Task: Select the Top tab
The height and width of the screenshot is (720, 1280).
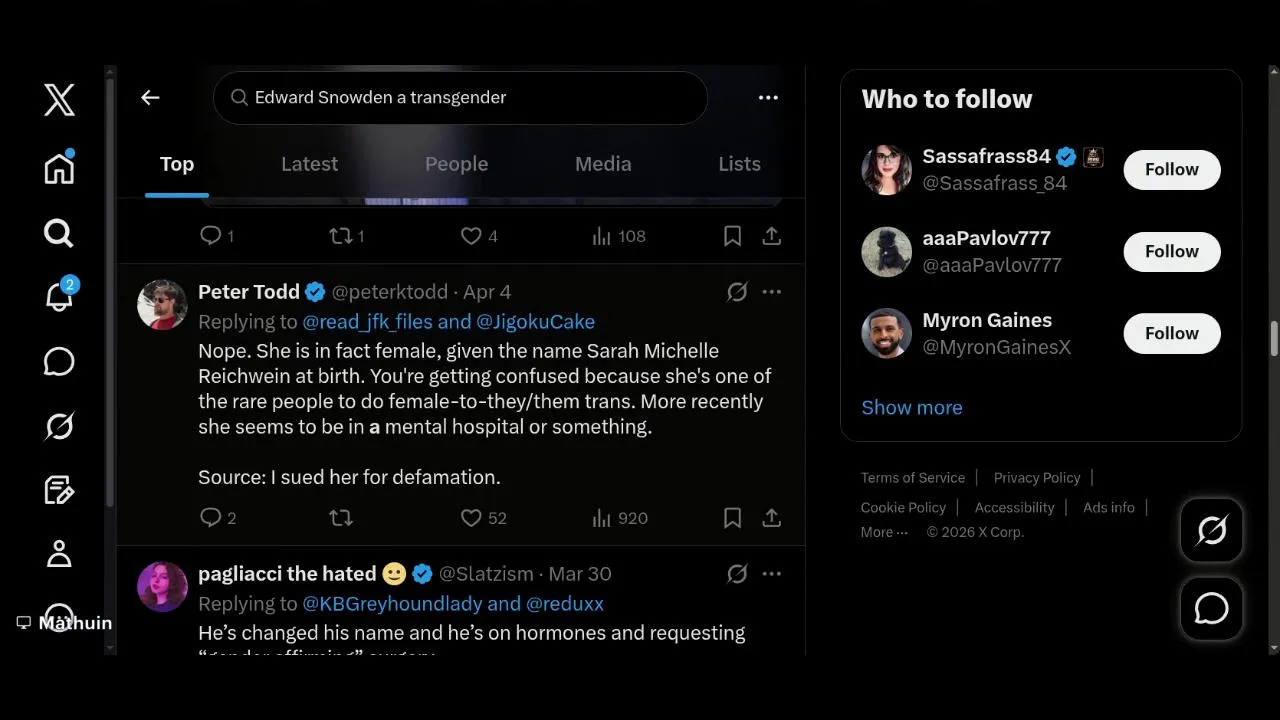Action: click(177, 164)
